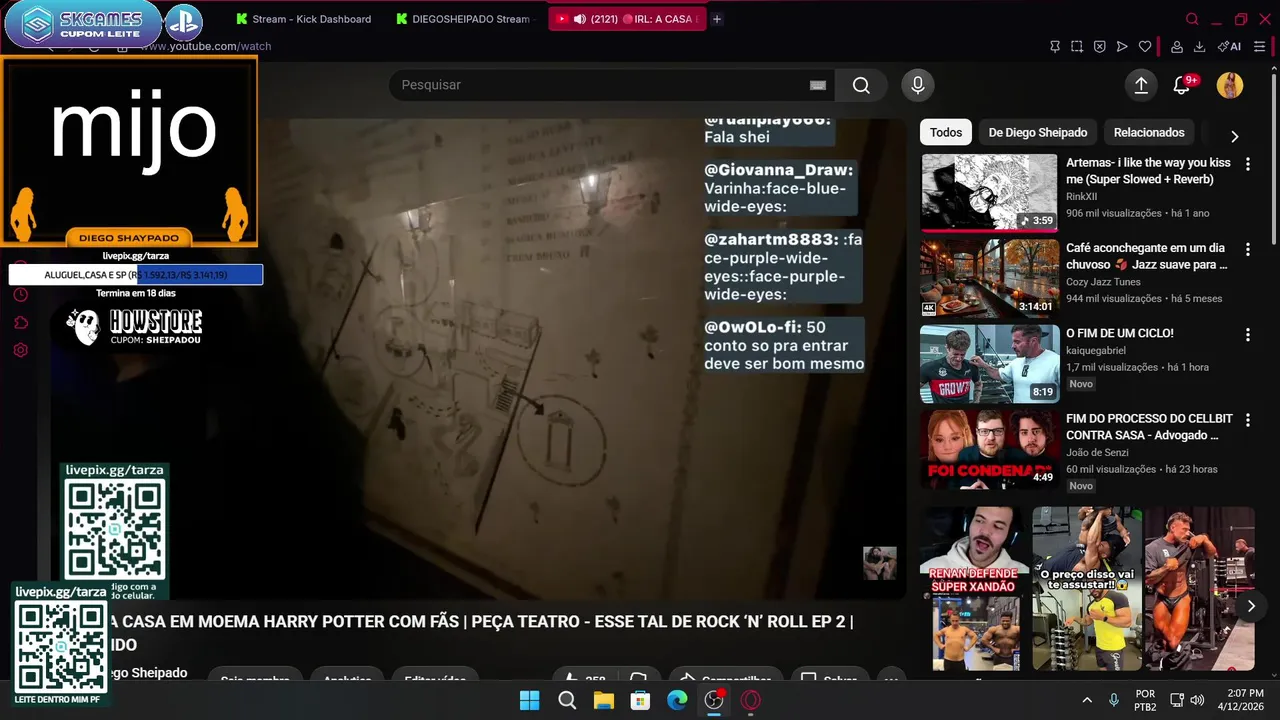Open the browser profile account icon

[1177, 46]
